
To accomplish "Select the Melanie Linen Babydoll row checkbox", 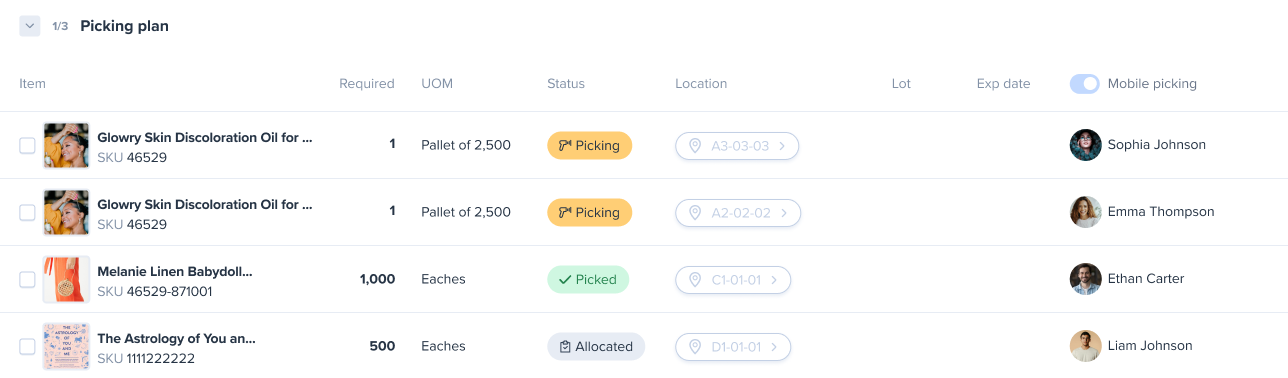I will [27, 279].
